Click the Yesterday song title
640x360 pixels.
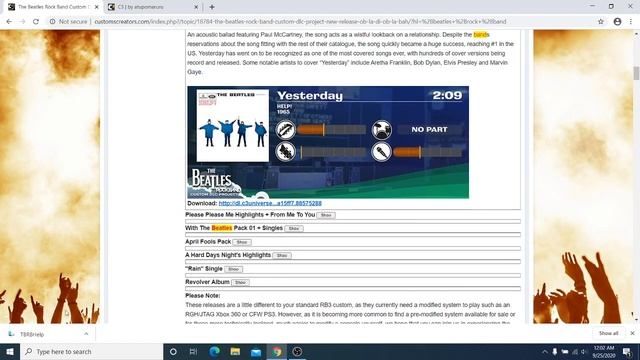[310, 96]
